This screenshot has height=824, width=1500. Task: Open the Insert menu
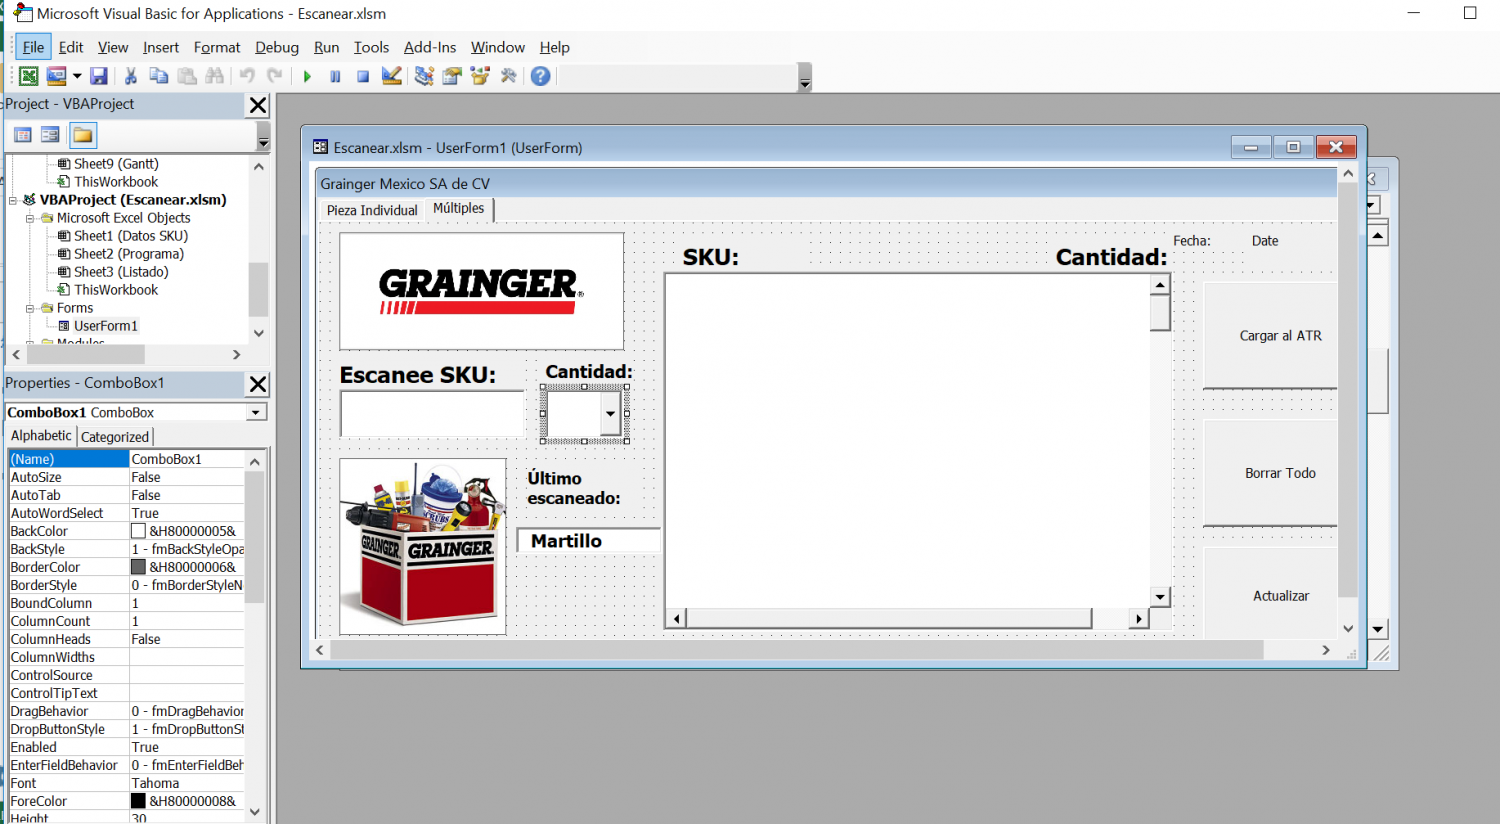(x=161, y=47)
